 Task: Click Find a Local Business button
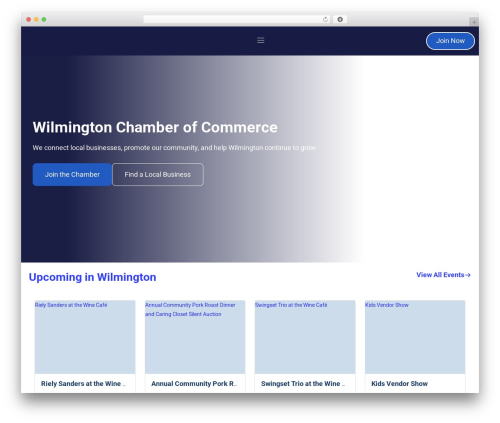pos(158,174)
